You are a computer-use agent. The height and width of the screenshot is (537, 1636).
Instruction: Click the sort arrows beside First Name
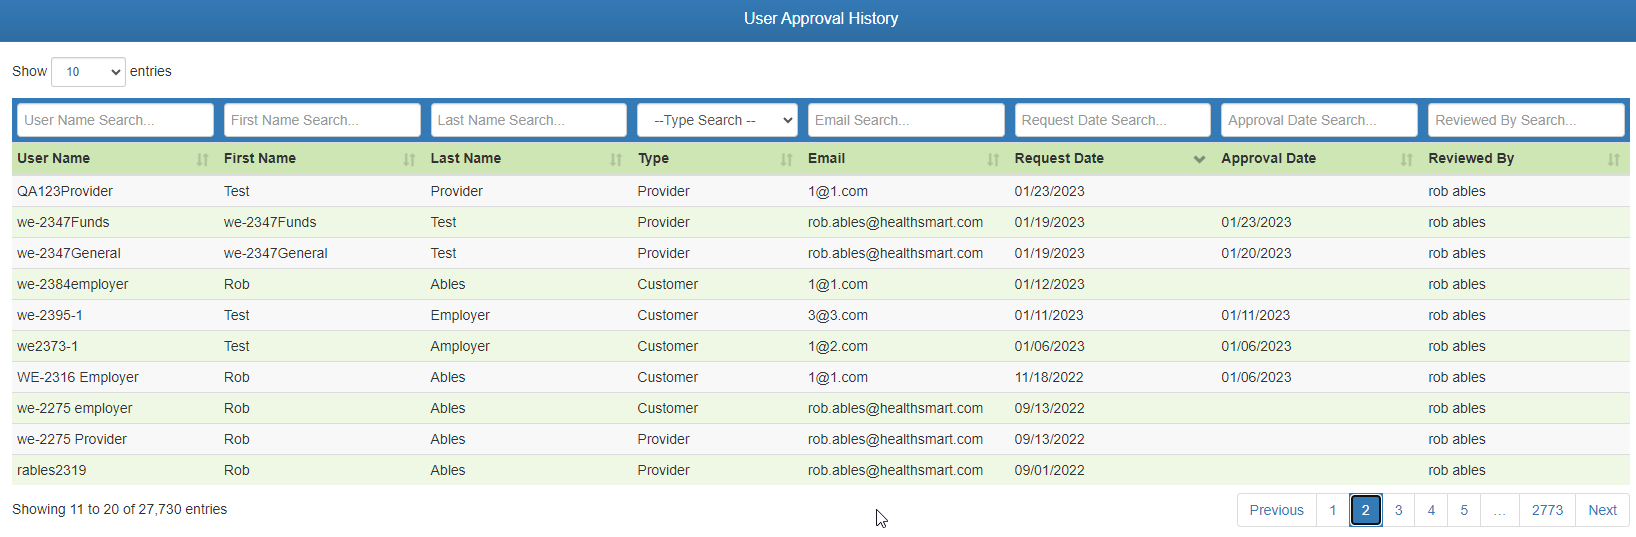pyautogui.click(x=409, y=159)
